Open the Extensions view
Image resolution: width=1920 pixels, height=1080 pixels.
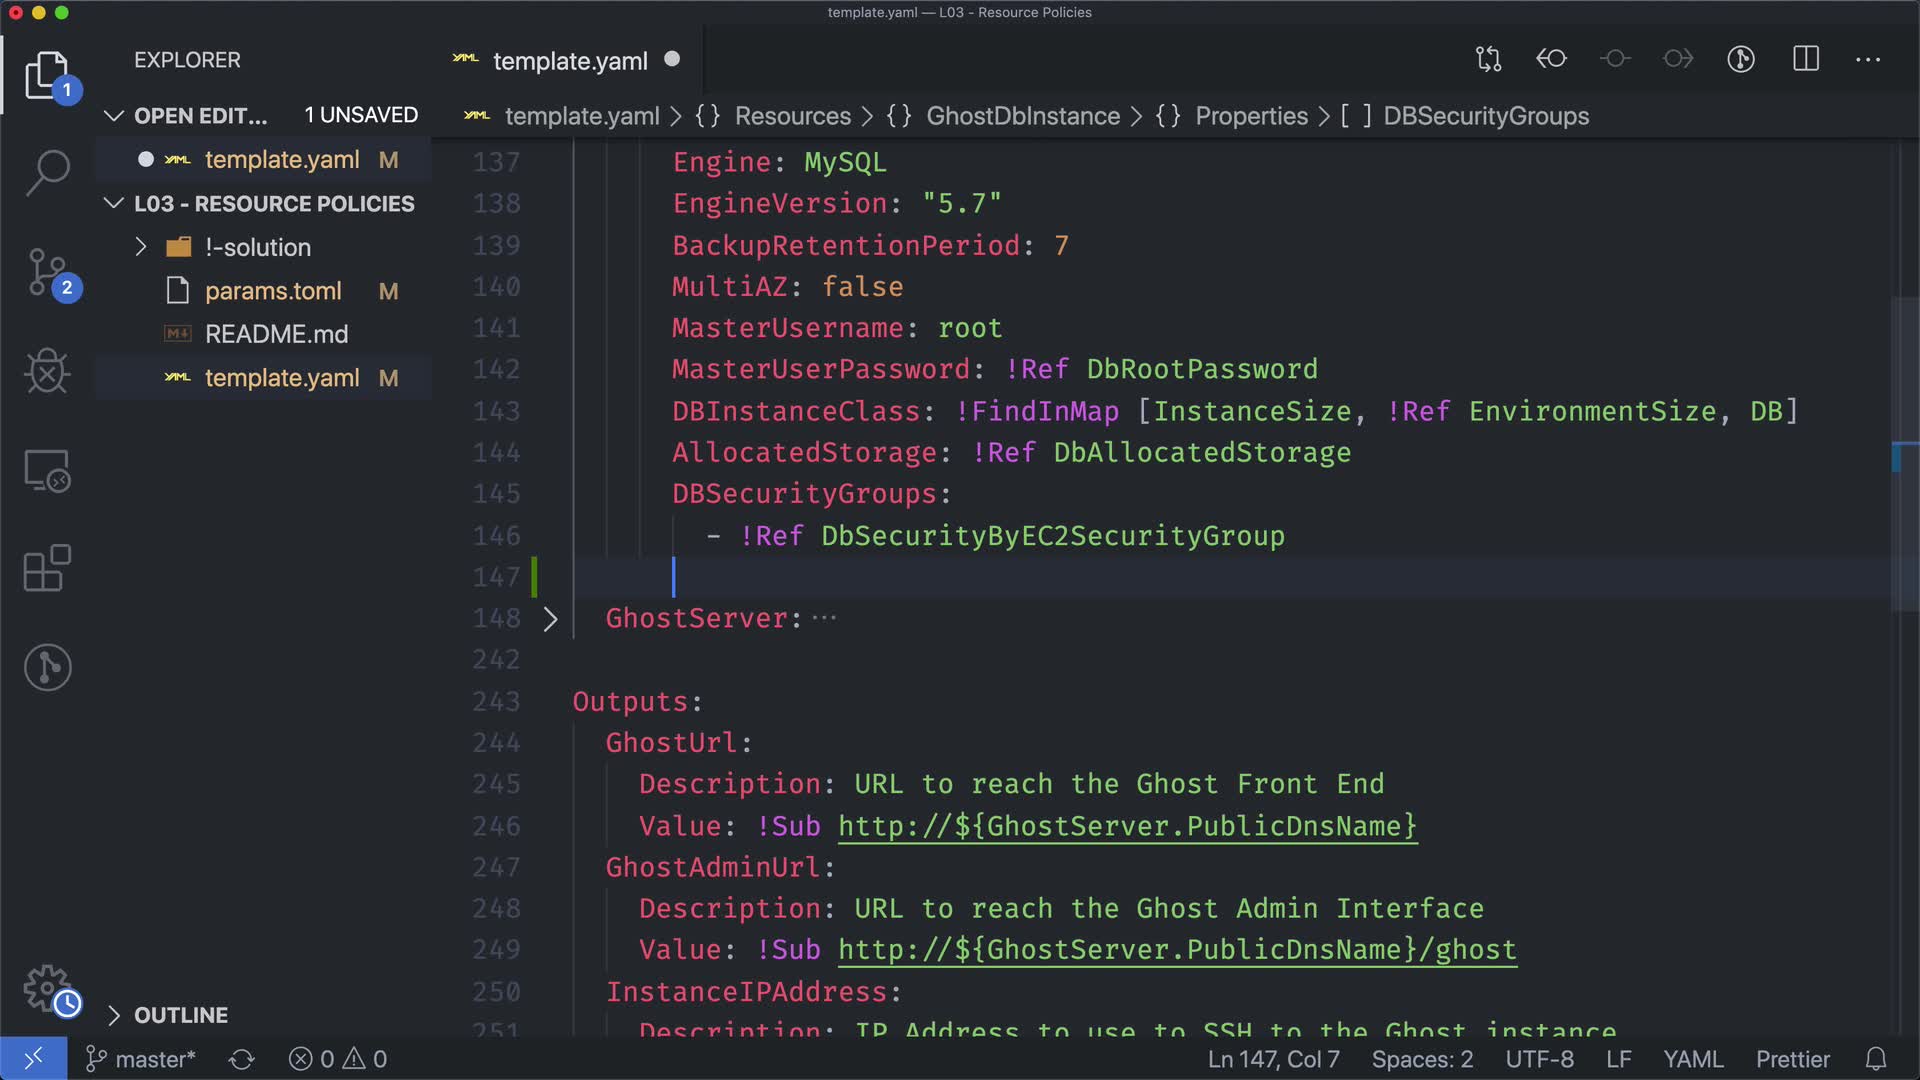coord(47,569)
